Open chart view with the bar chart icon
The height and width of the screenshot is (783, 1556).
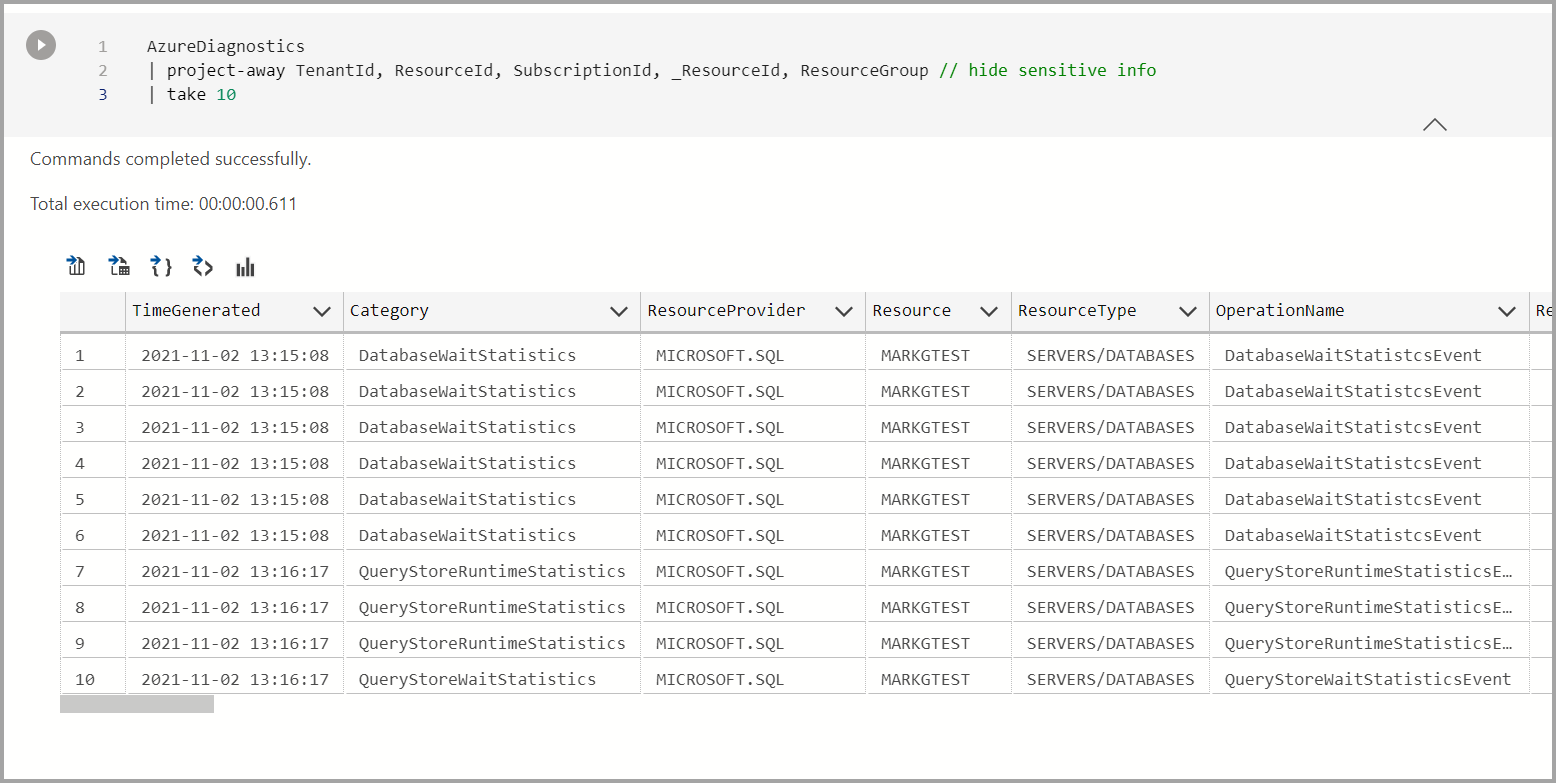pyautogui.click(x=245, y=266)
